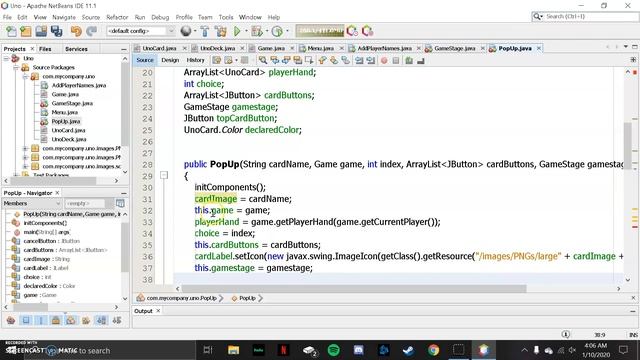Close the Output panel
This screenshot has height=360, width=640.
158,311
